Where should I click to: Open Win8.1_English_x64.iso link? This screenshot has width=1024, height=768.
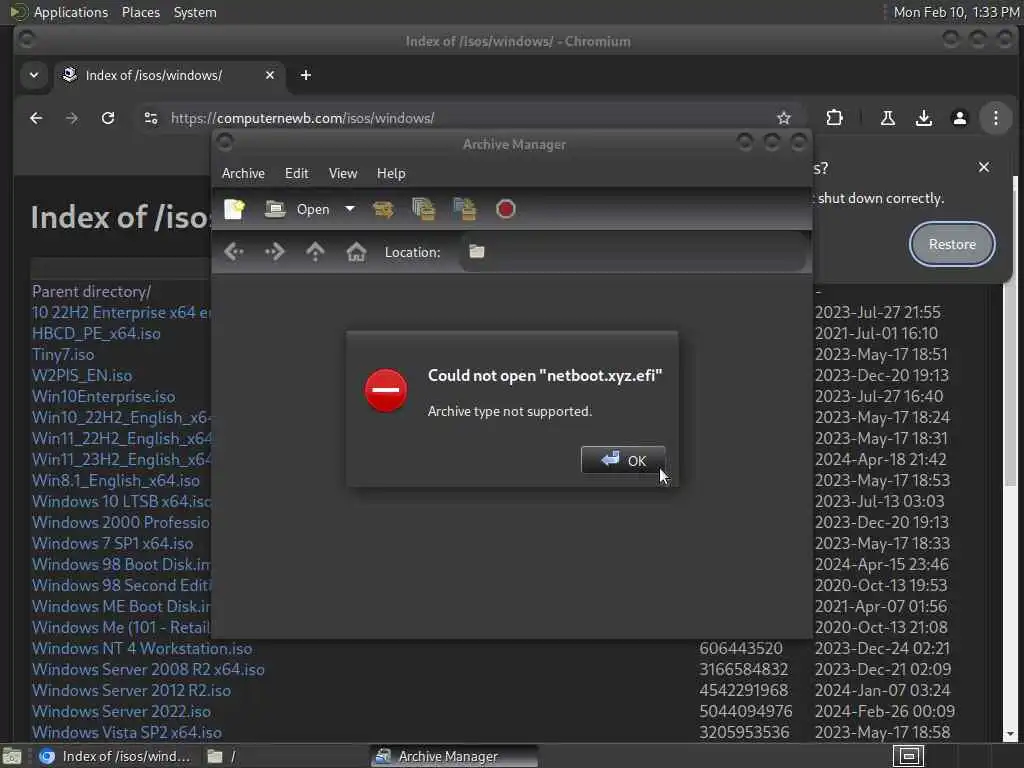coord(116,481)
